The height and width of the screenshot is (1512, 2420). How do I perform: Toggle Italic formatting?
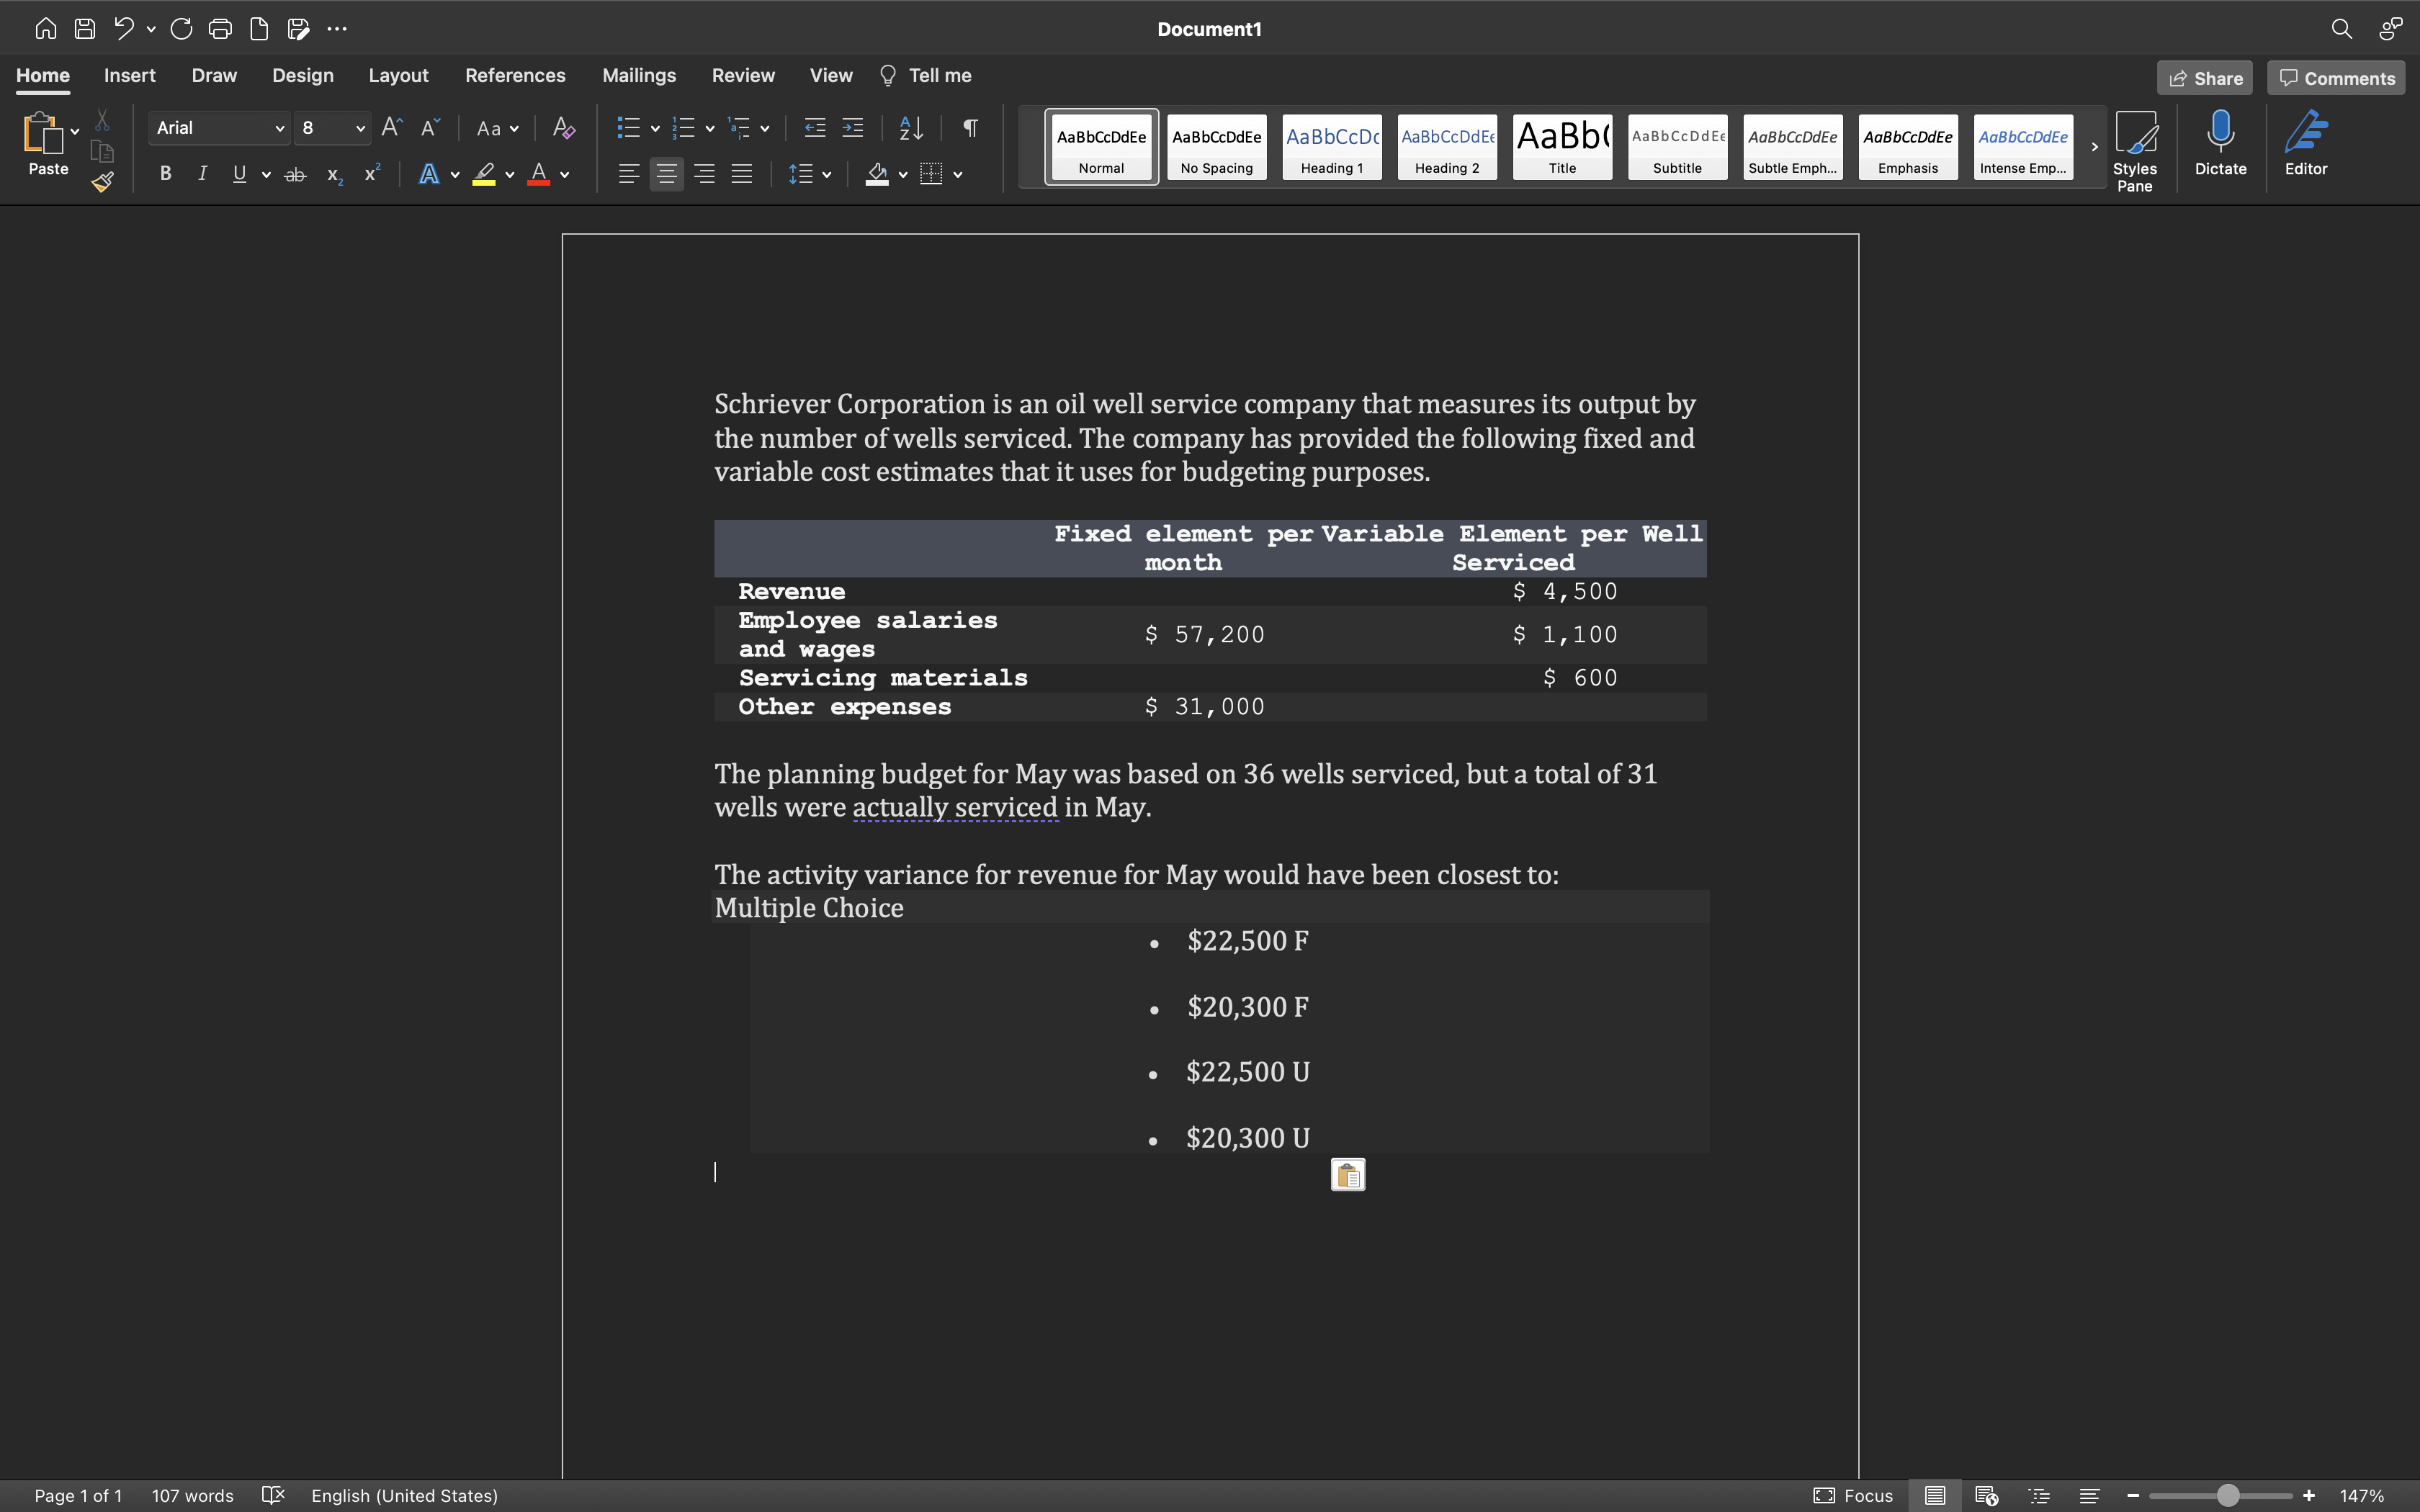203,174
